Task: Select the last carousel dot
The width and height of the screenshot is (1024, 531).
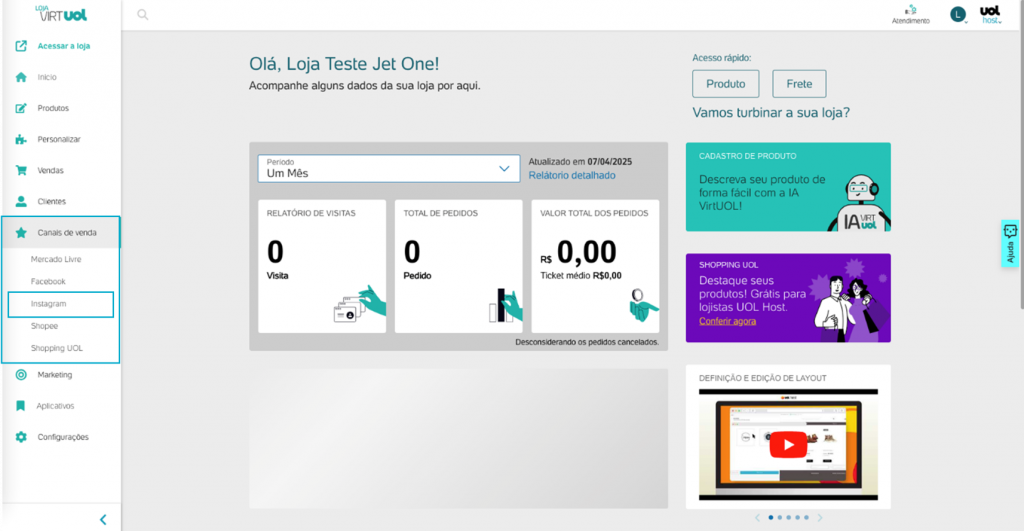Action: [x=806, y=517]
